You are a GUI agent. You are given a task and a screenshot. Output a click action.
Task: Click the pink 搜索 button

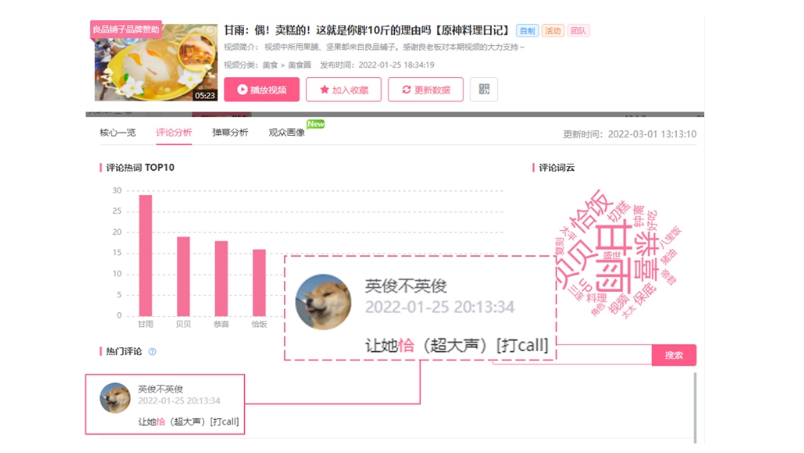point(674,355)
